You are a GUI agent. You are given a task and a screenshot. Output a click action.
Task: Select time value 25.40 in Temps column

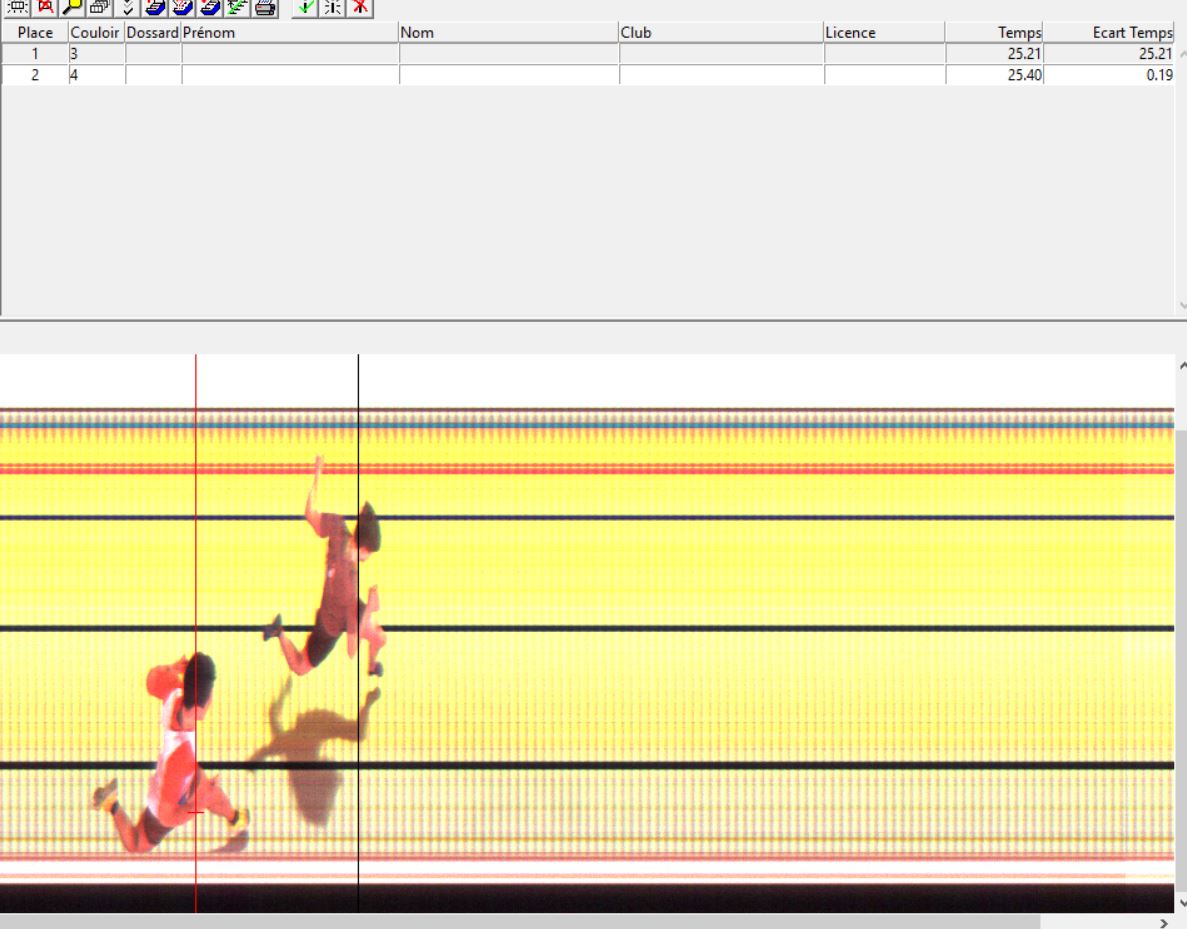pyautogui.click(x=994, y=75)
